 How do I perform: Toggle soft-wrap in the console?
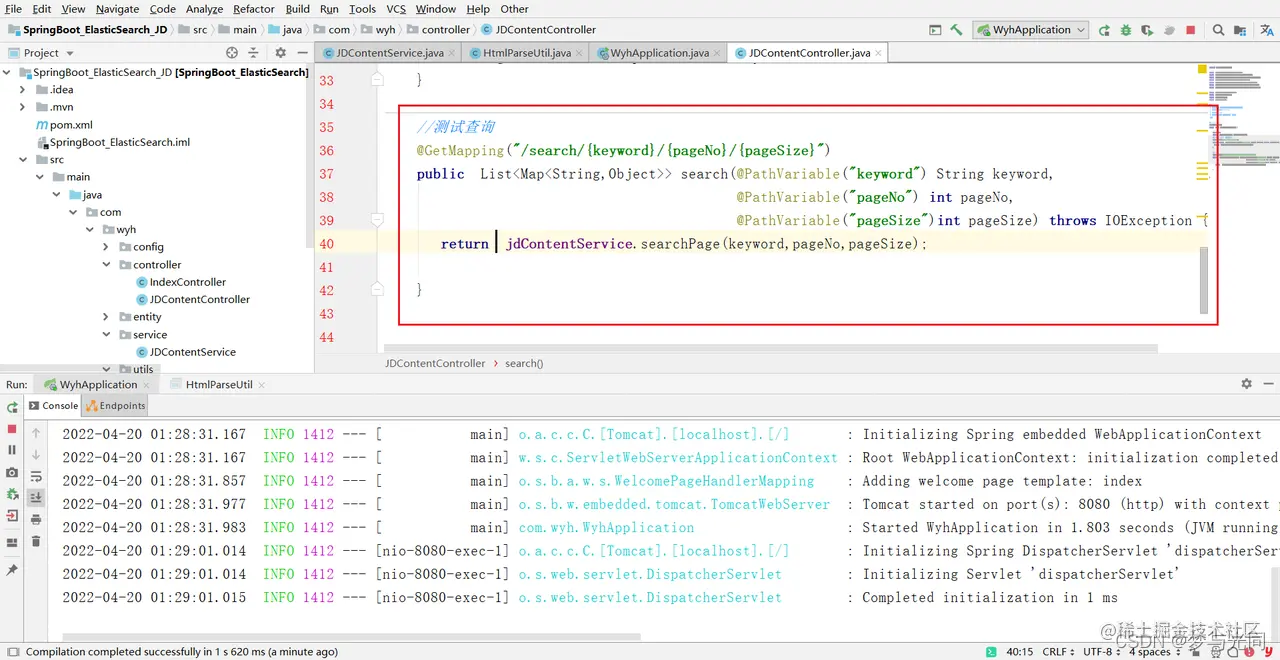[x=36, y=477]
